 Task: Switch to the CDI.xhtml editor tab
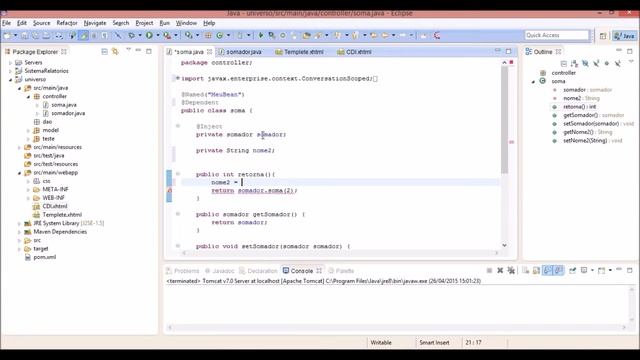click(x=354, y=52)
